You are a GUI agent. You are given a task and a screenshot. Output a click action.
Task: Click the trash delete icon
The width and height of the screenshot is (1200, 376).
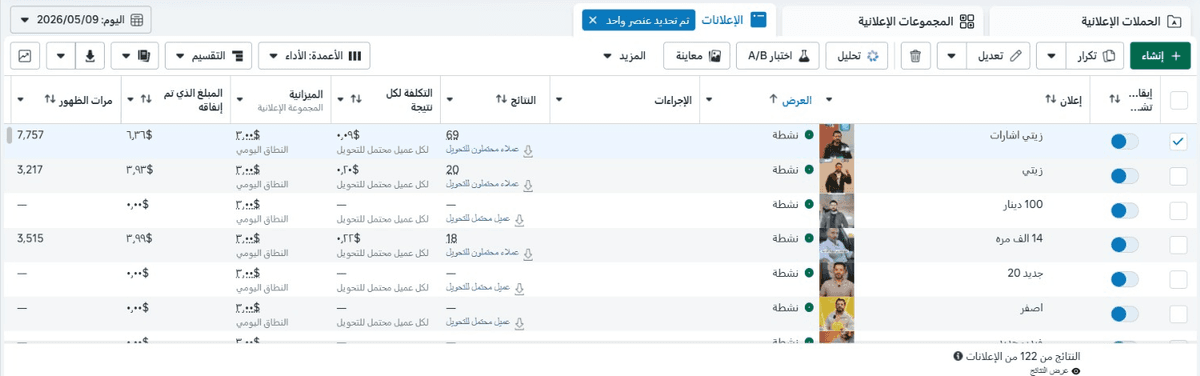tap(916, 56)
